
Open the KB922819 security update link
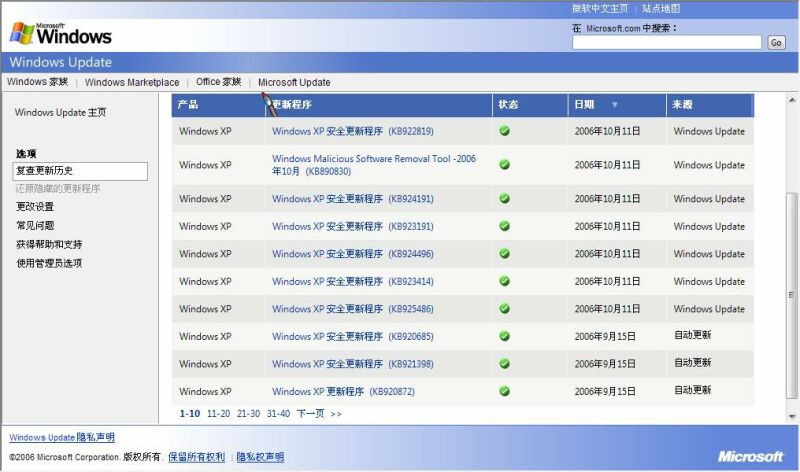pos(353,131)
